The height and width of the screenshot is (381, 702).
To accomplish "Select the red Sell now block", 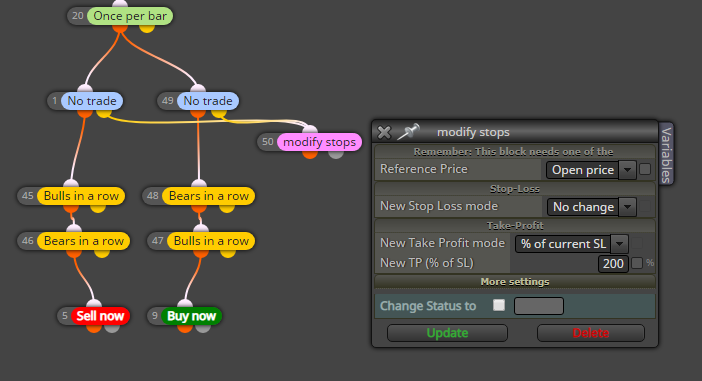I will click(100, 316).
